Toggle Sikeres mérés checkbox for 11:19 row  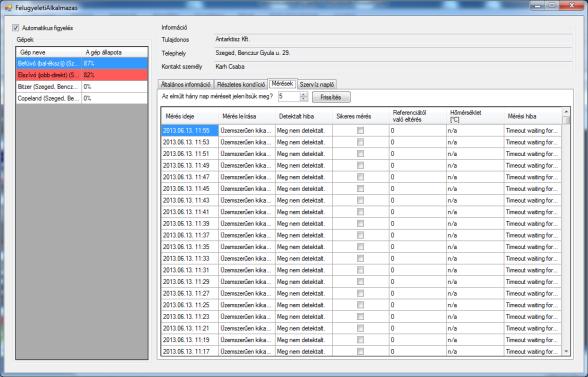(360, 340)
